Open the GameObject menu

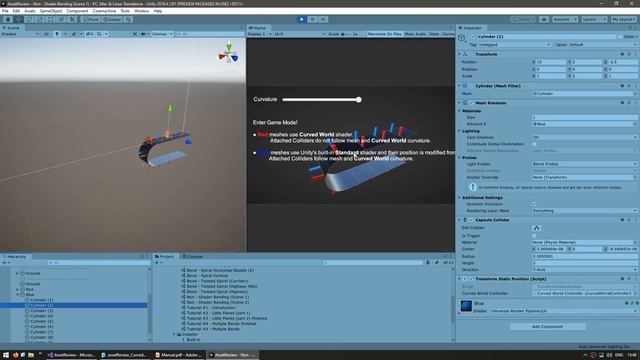(51, 11)
